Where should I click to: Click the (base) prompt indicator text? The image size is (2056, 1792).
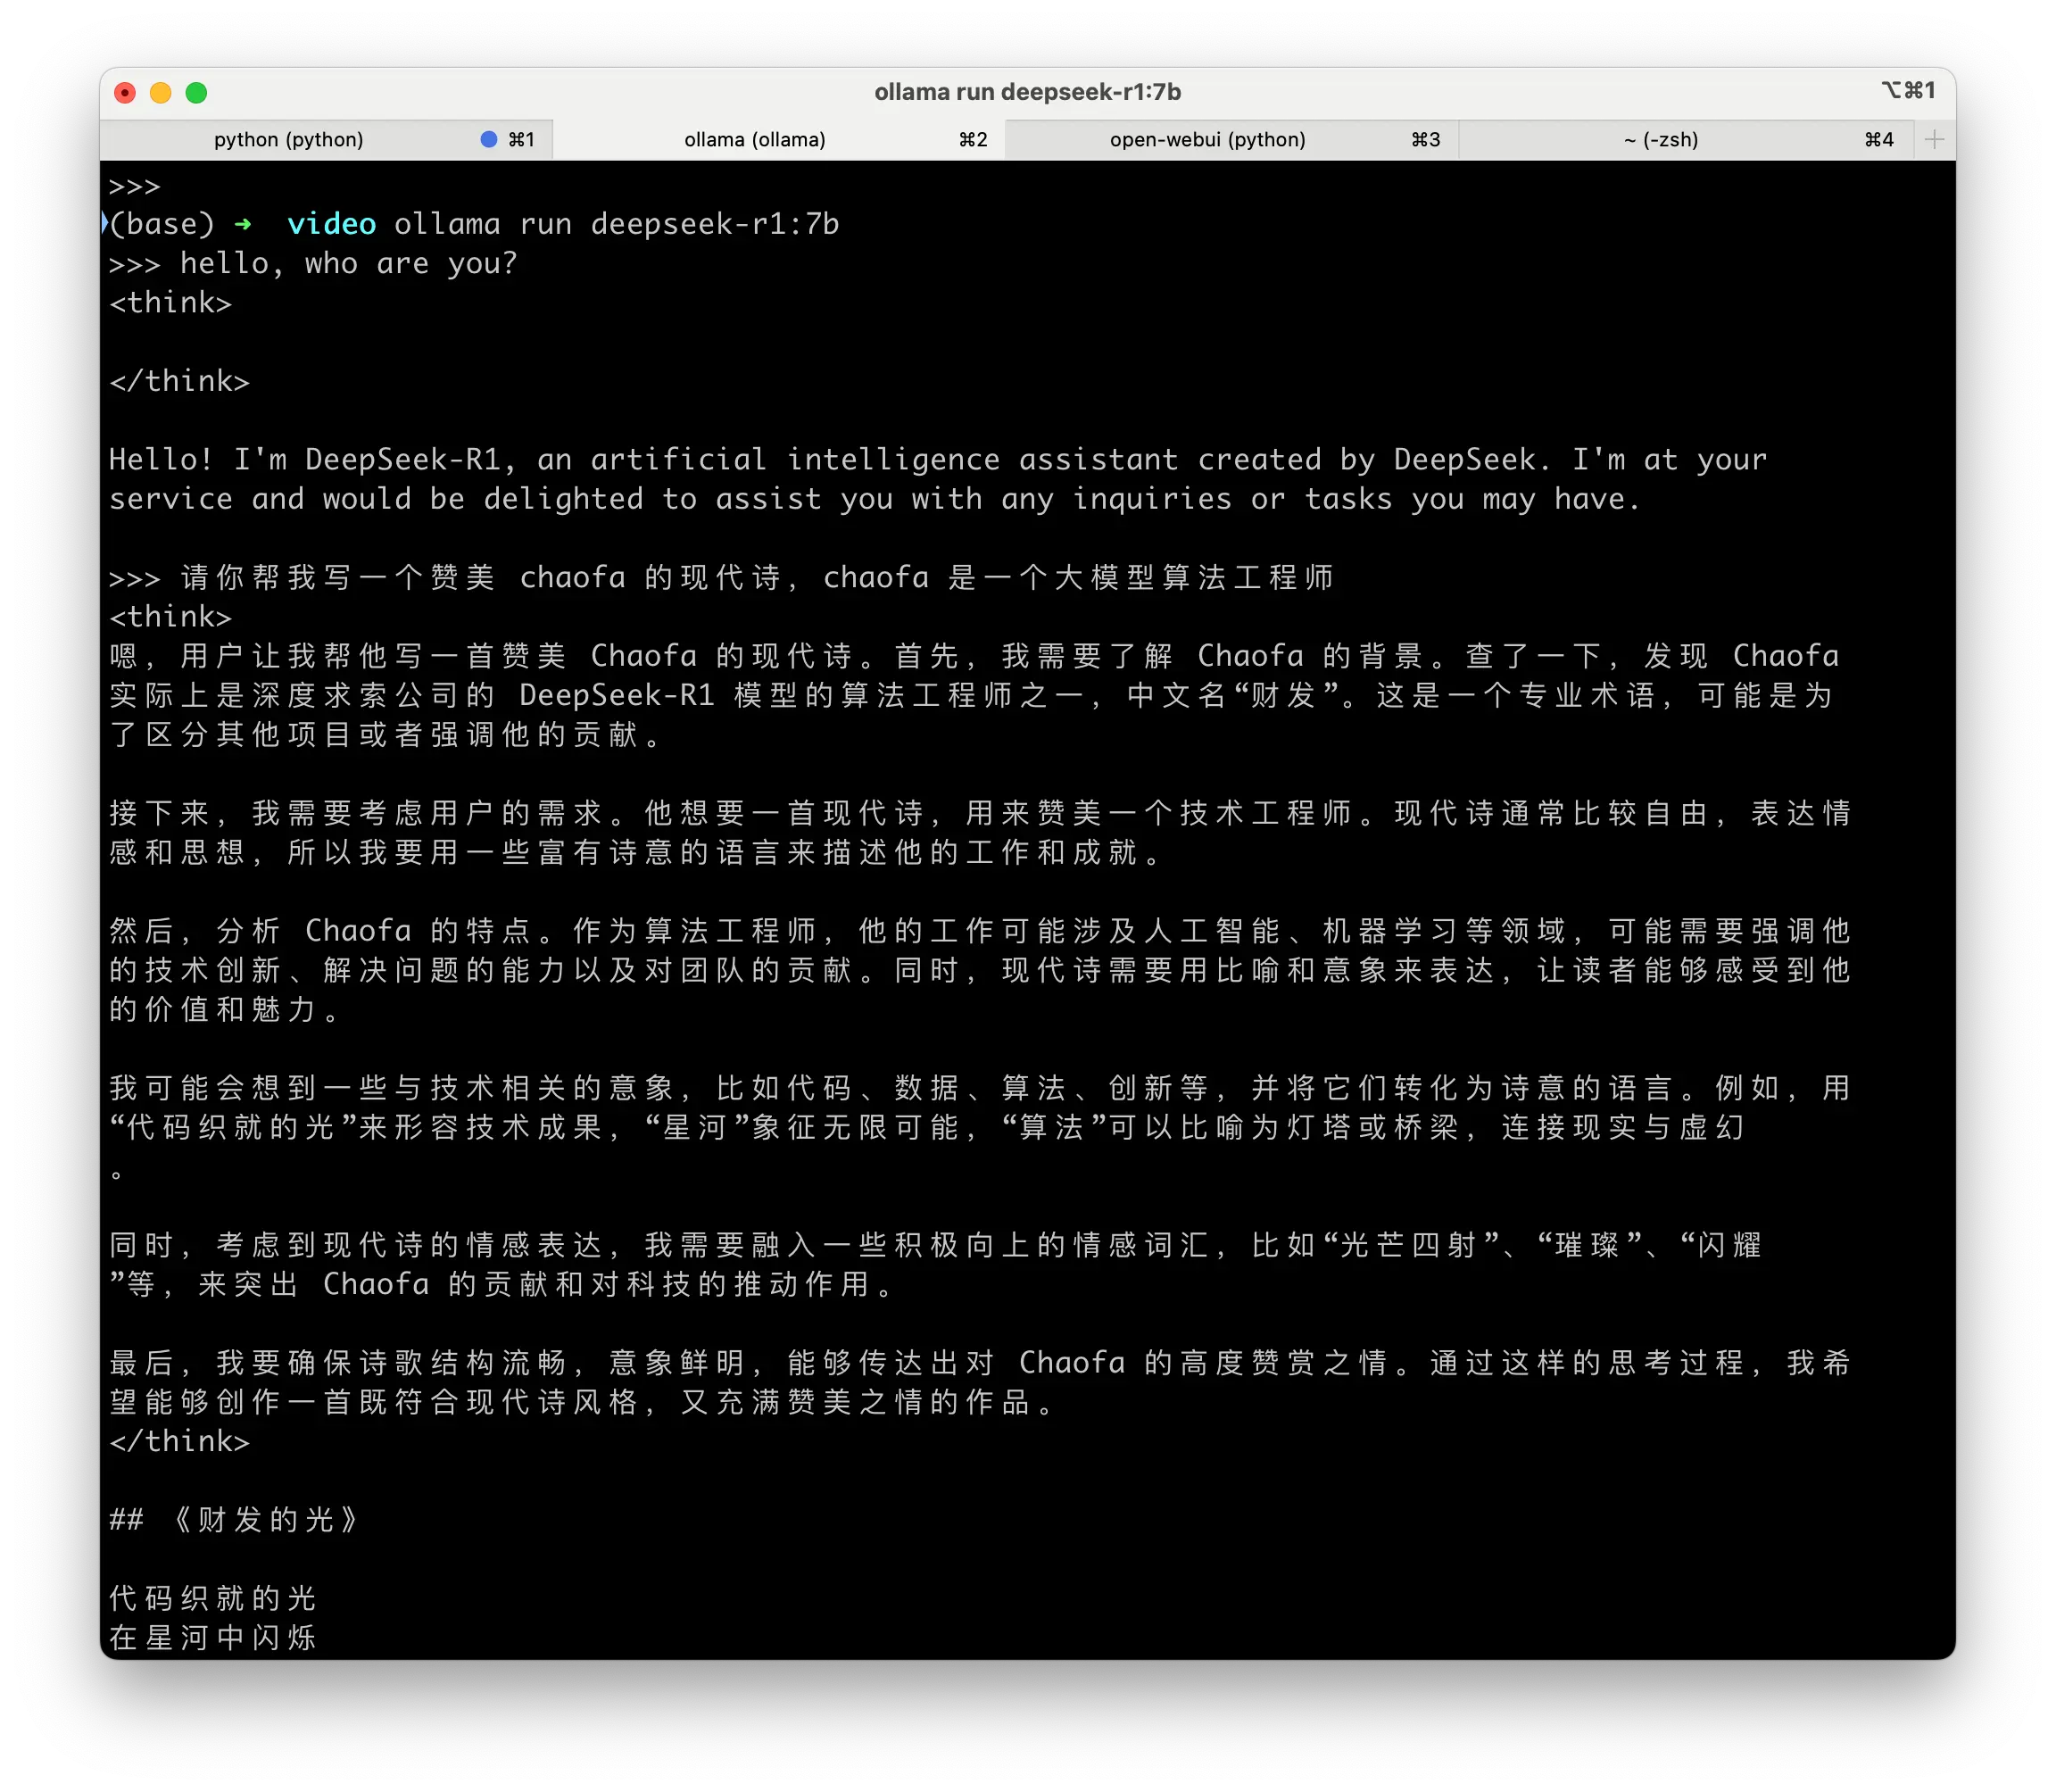163,224
